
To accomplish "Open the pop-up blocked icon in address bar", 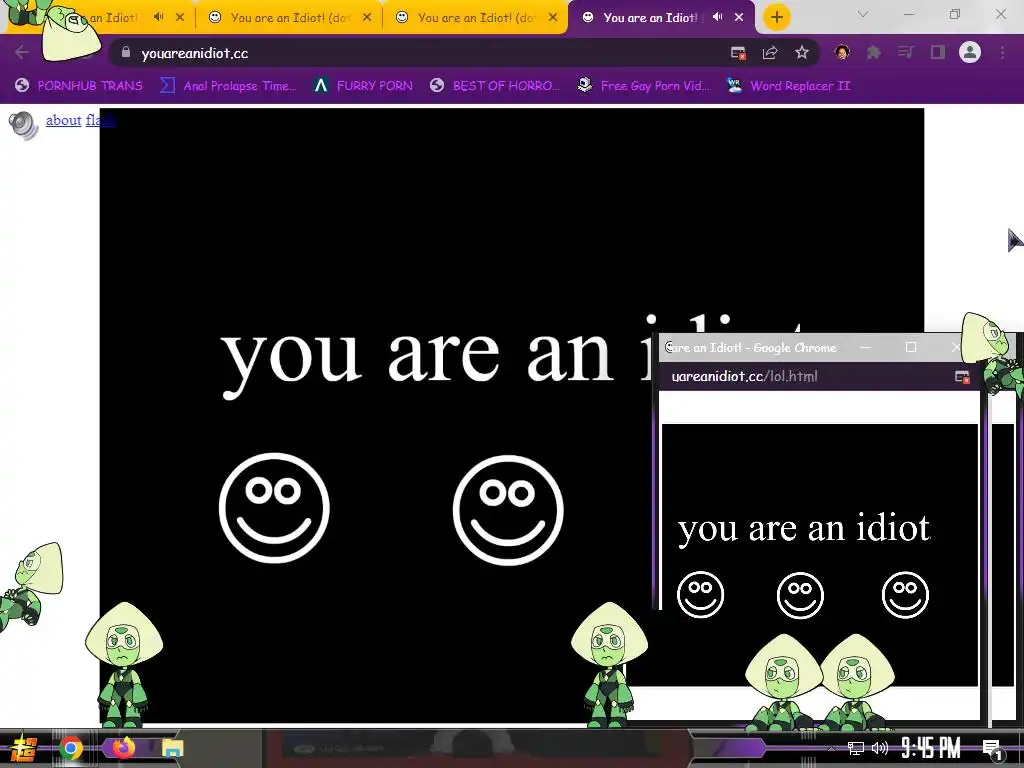I will [738, 53].
